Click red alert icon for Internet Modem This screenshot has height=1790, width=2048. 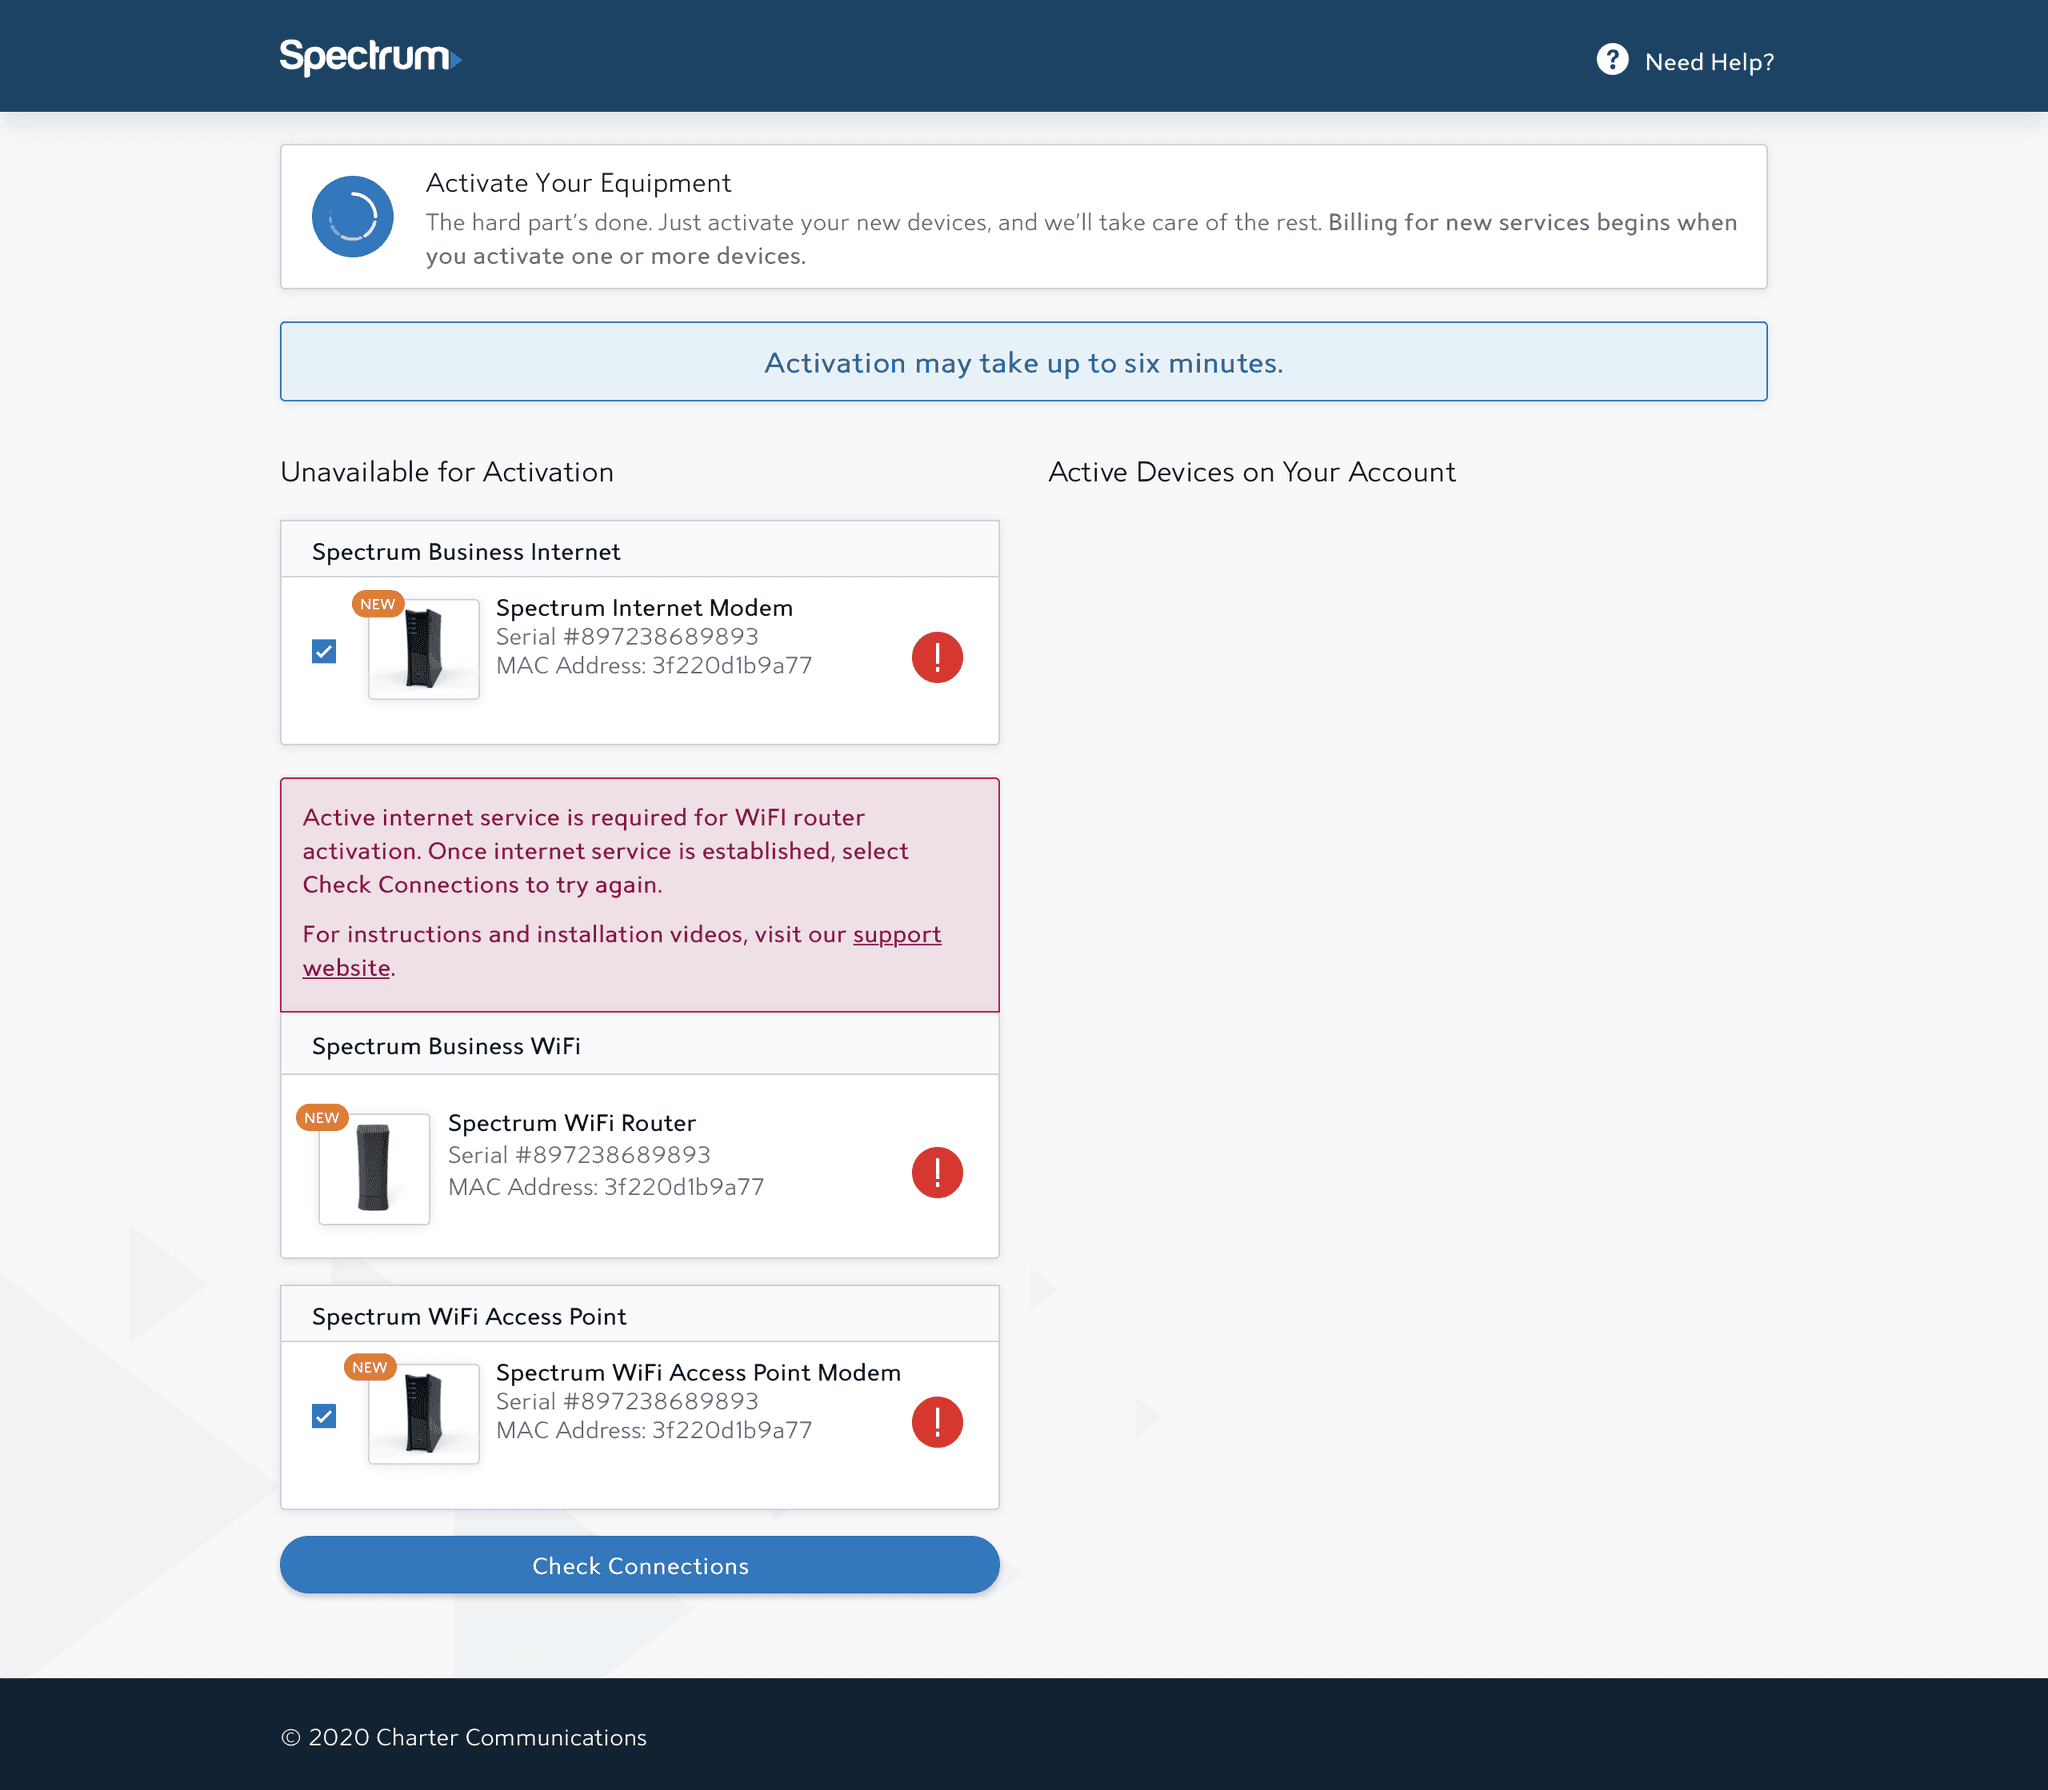[937, 657]
